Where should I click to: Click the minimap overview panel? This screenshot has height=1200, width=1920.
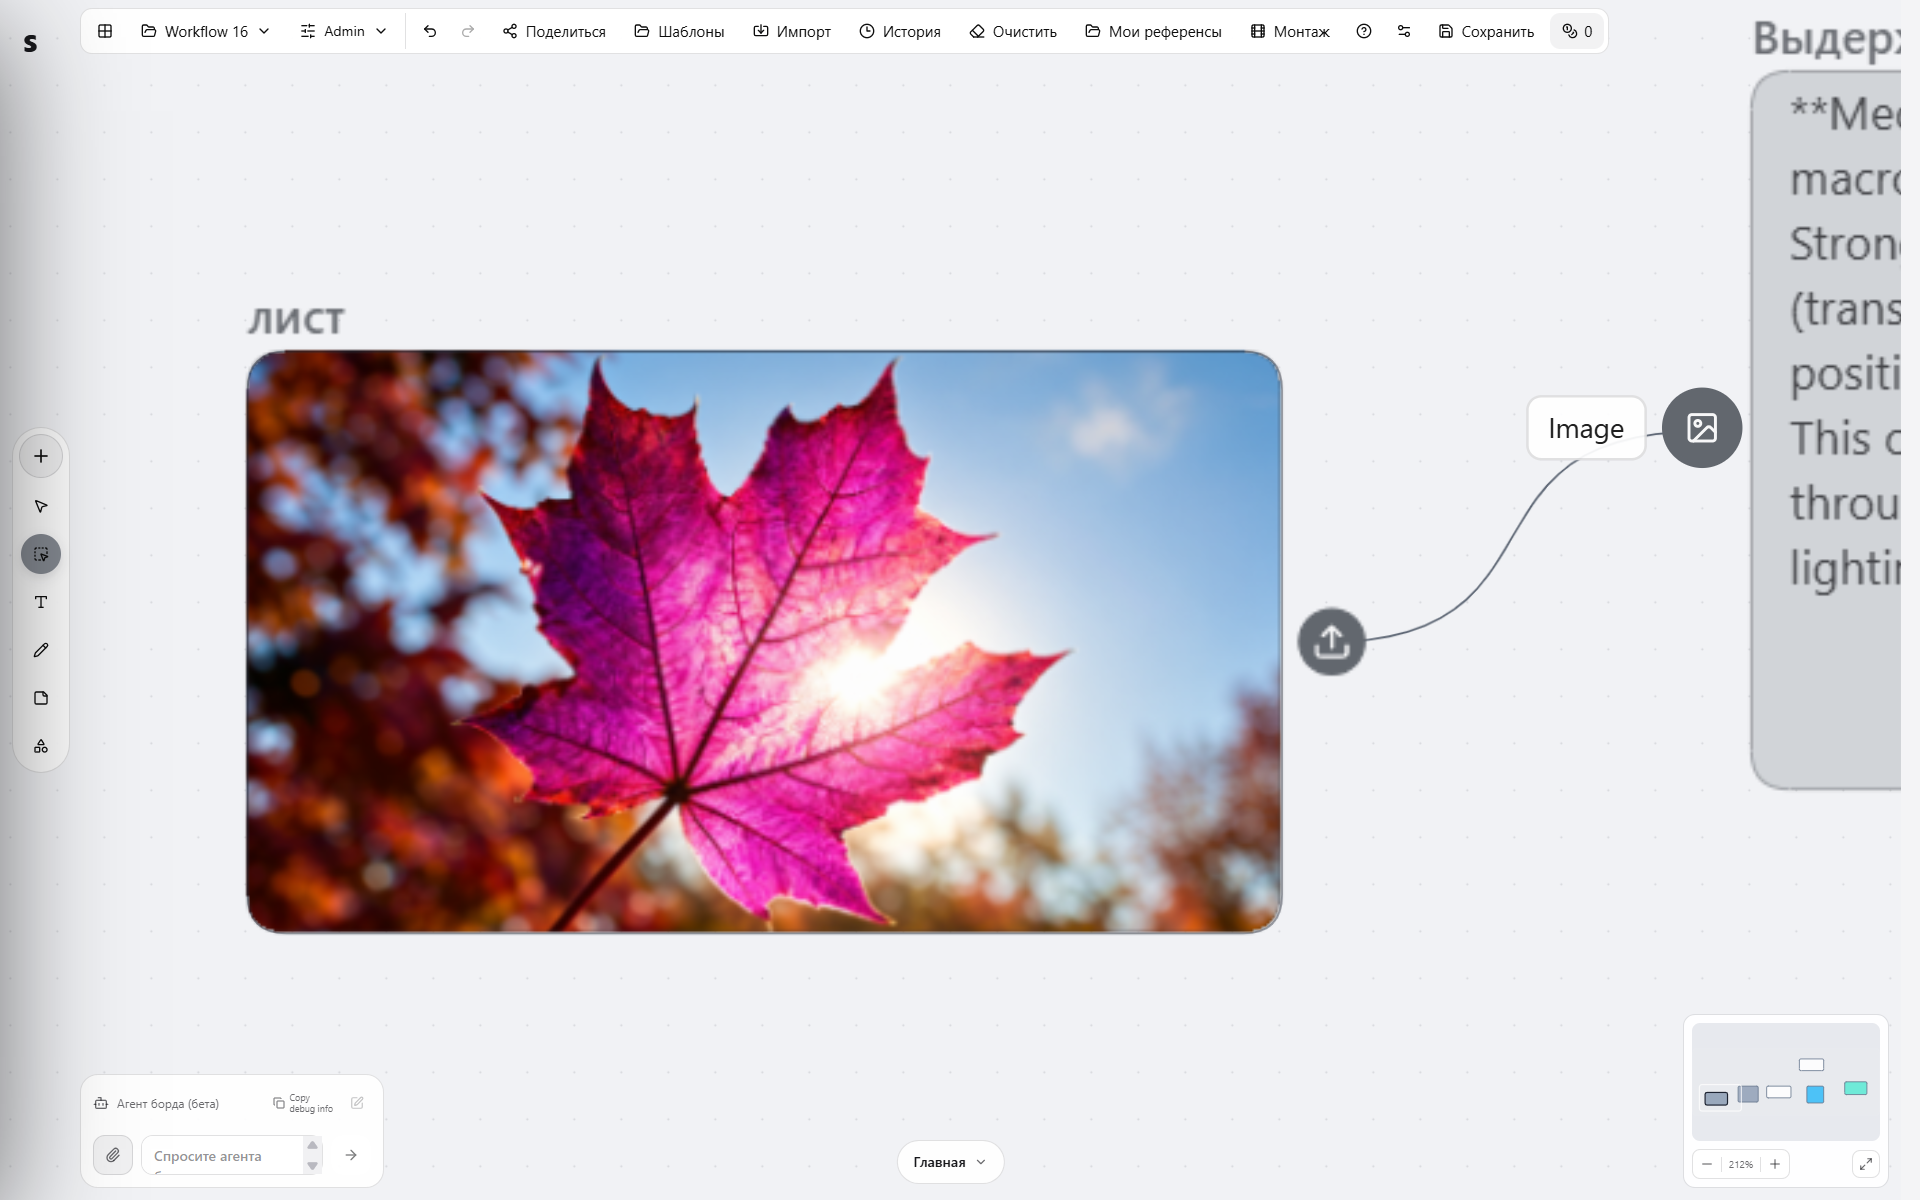pyautogui.click(x=1785, y=1081)
